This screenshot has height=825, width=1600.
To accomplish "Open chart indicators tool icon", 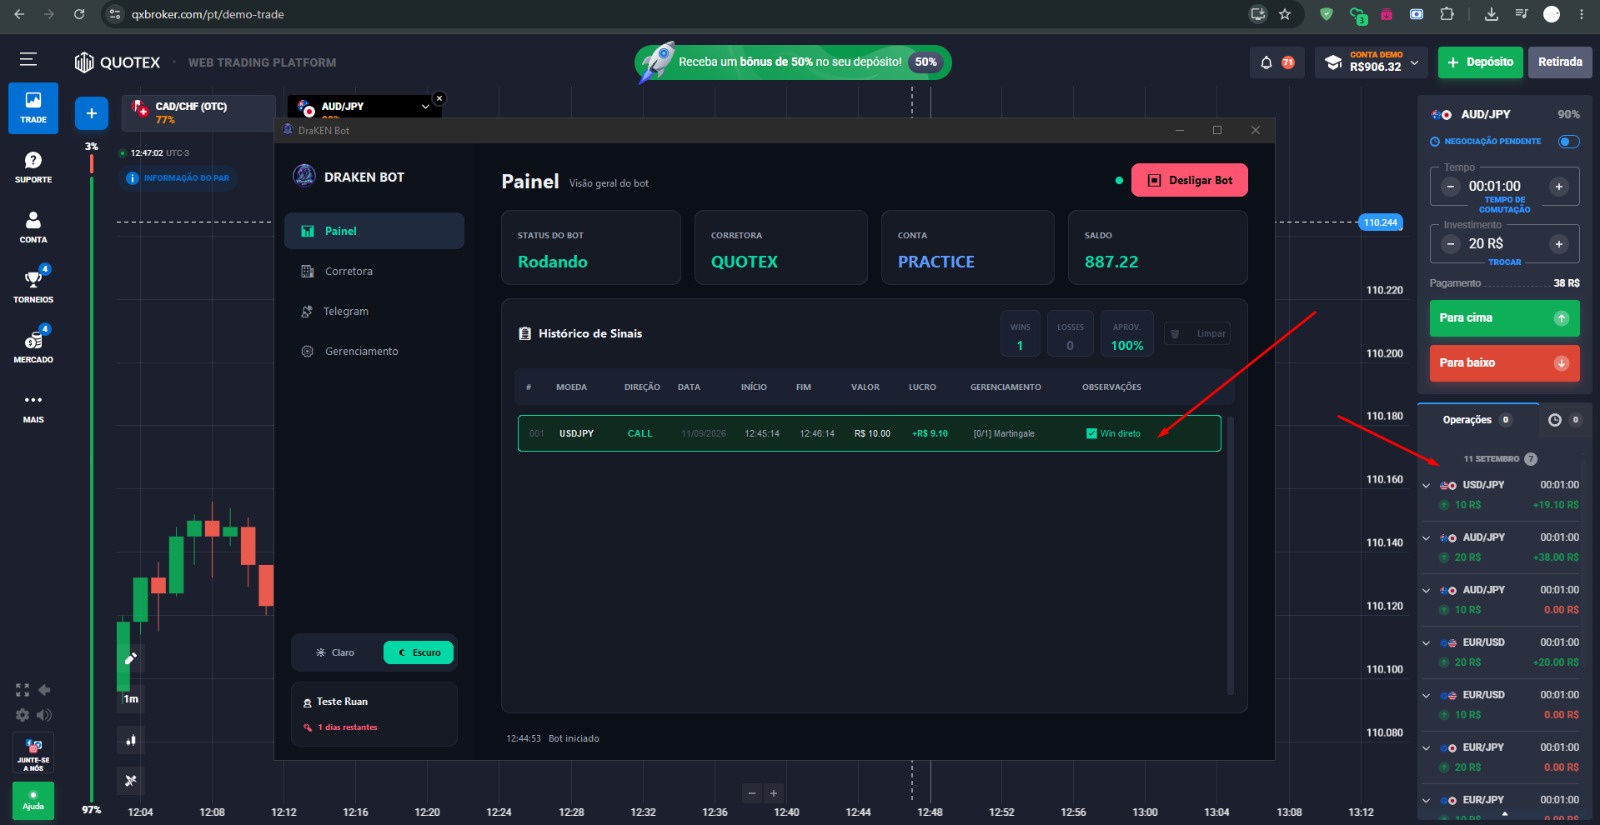I will coord(130,780).
